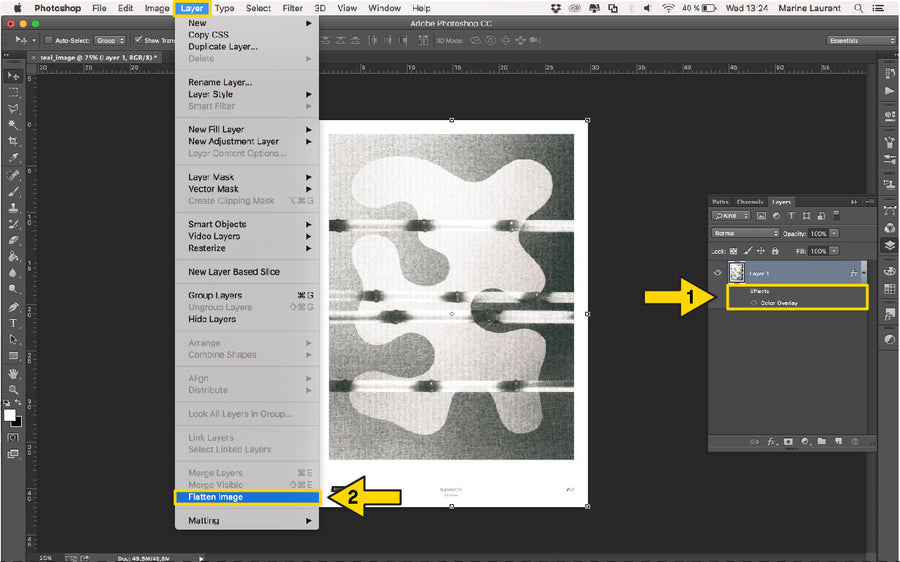Viewport: 900px width, 562px height.
Task: Open the blend mode Normal dropdown
Action: pyautogui.click(x=745, y=233)
